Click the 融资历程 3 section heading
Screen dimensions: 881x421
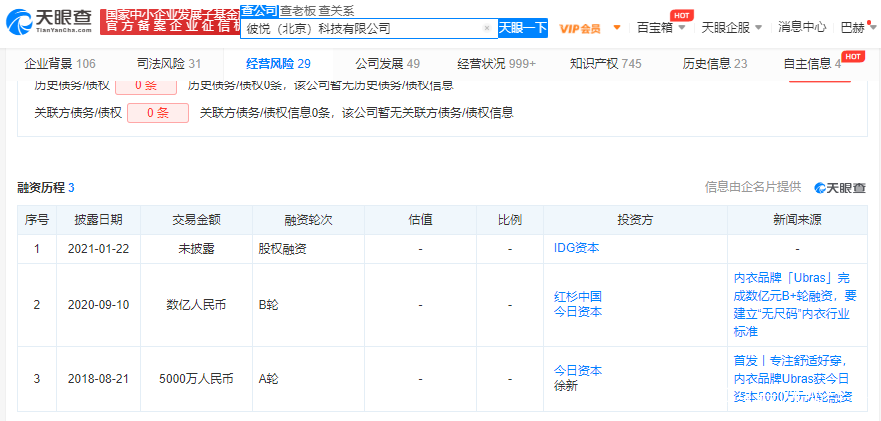(46, 188)
